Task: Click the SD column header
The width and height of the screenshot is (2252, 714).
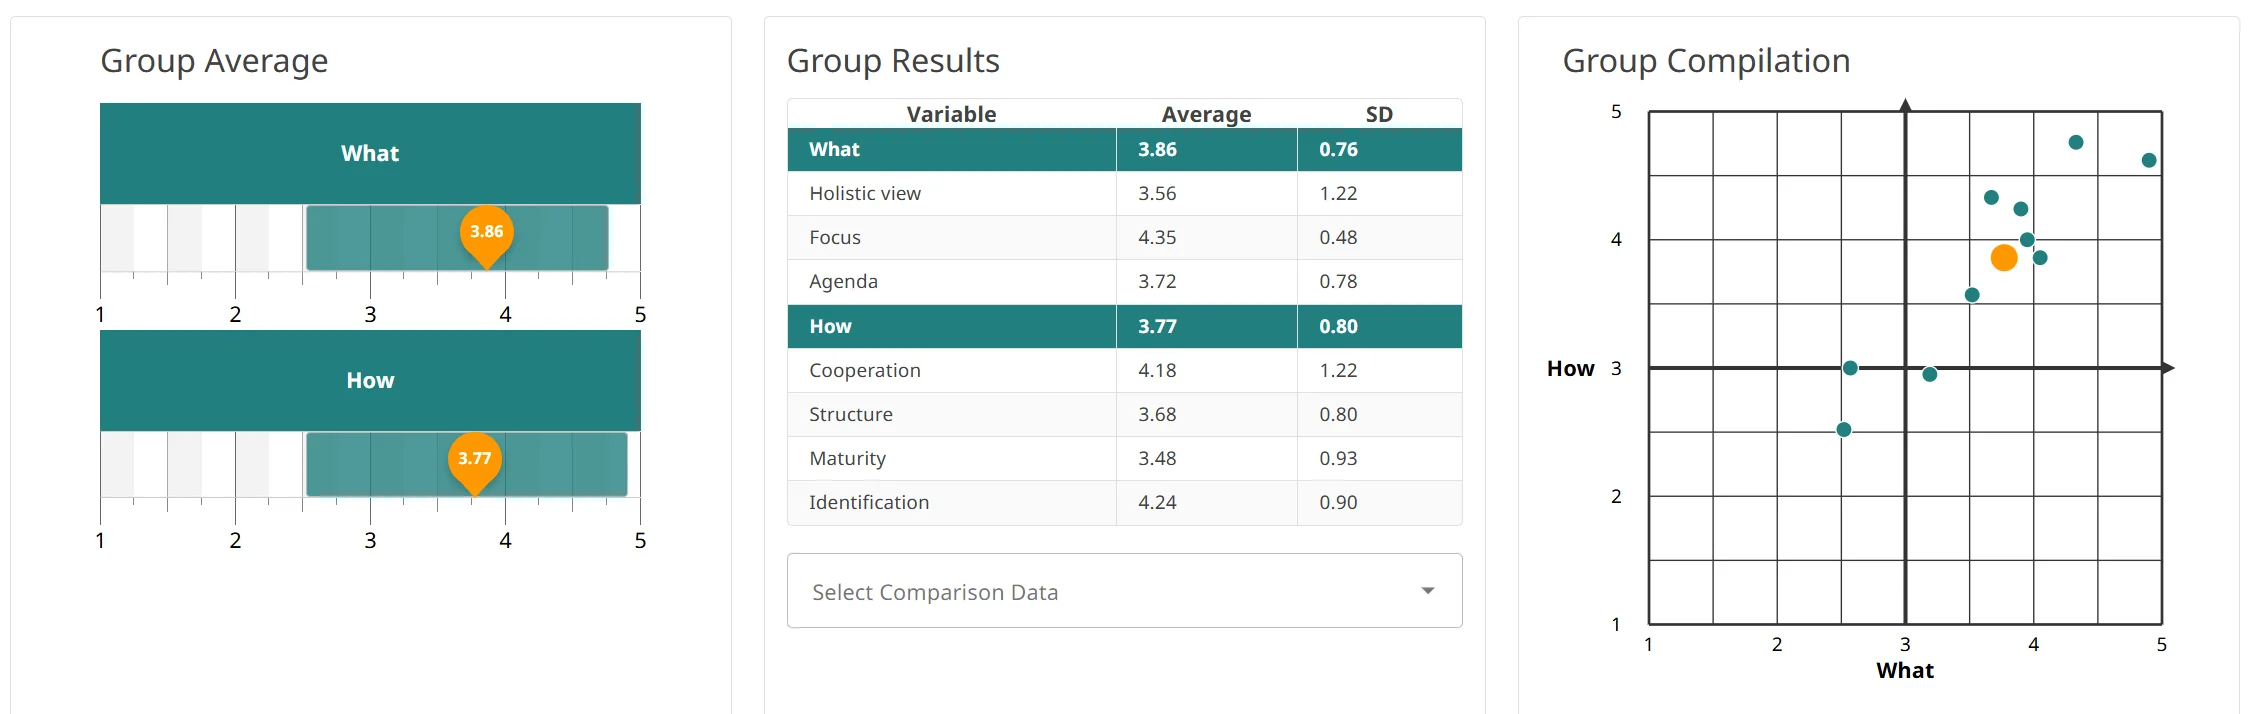Action: [1379, 114]
